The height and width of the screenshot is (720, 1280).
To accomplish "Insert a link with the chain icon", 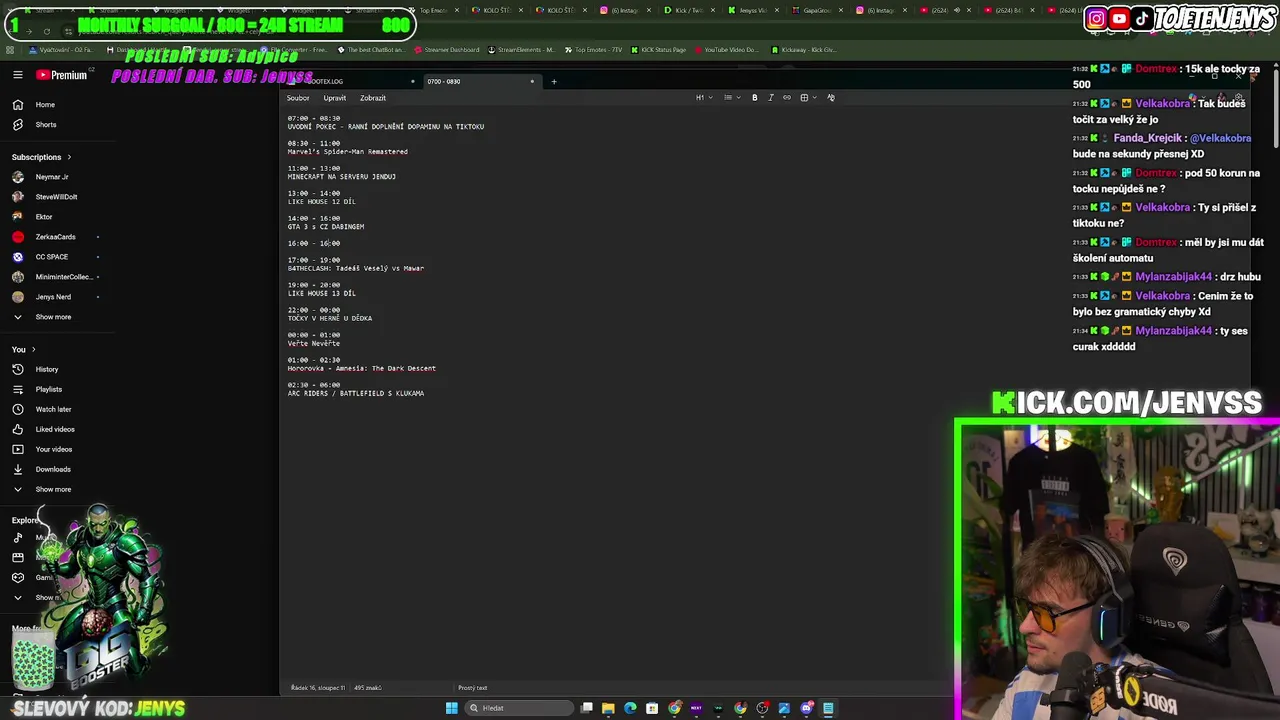I will coord(786,98).
